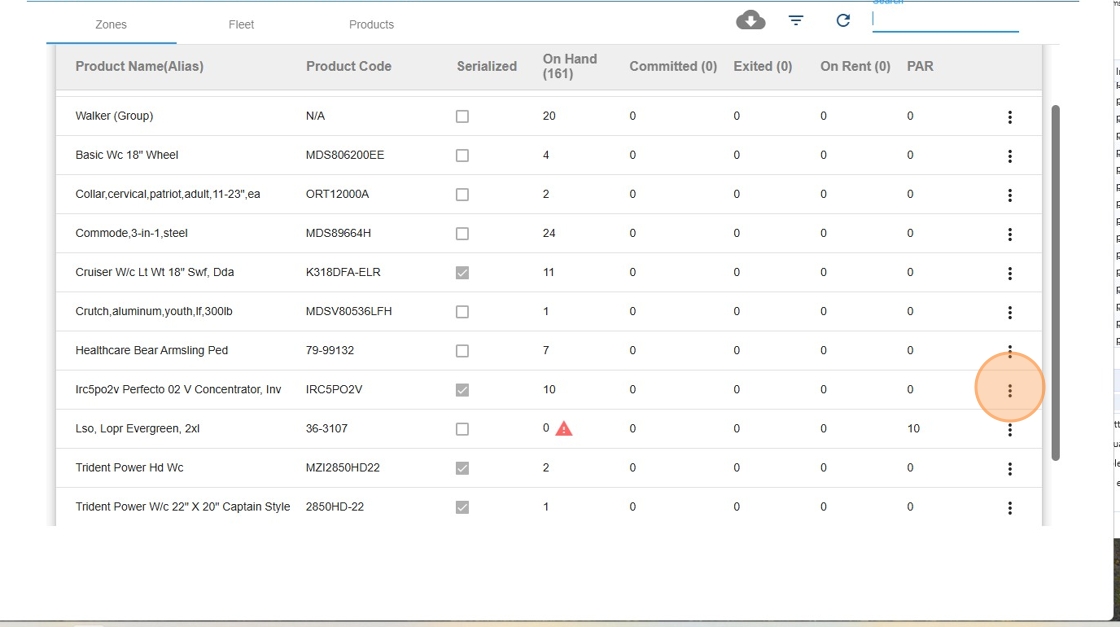This screenshot has width=1120, height=627.
Task: Click PAR value 10 for Lso Lopr
Action: click(x=914, y=428)
